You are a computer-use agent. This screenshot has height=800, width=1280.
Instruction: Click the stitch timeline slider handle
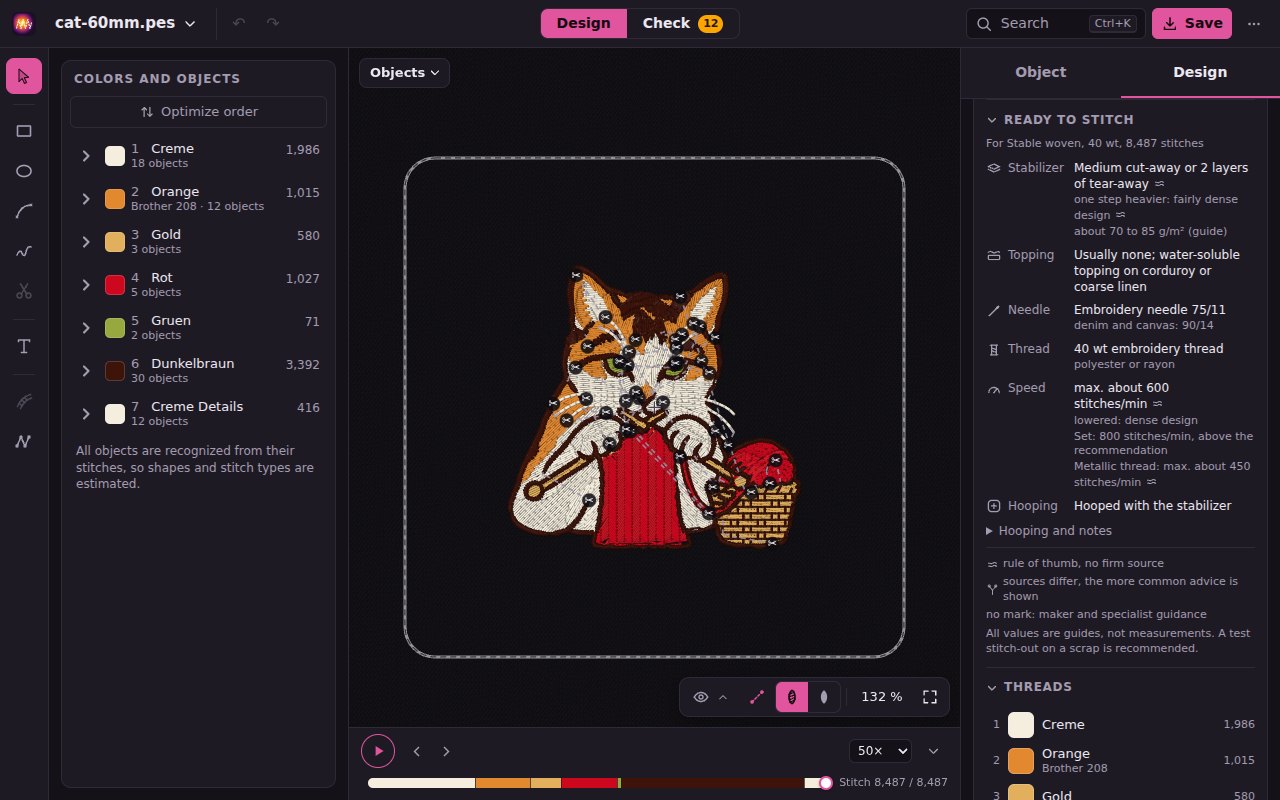pyautogui.click(x=826, y=783)
